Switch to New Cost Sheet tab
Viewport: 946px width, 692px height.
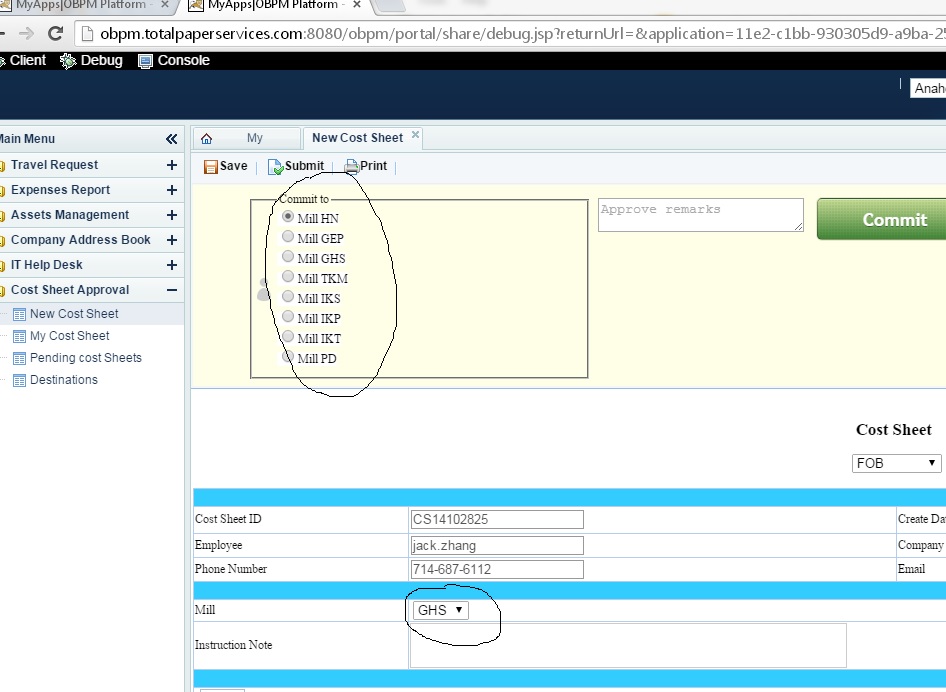pos(357,138)
